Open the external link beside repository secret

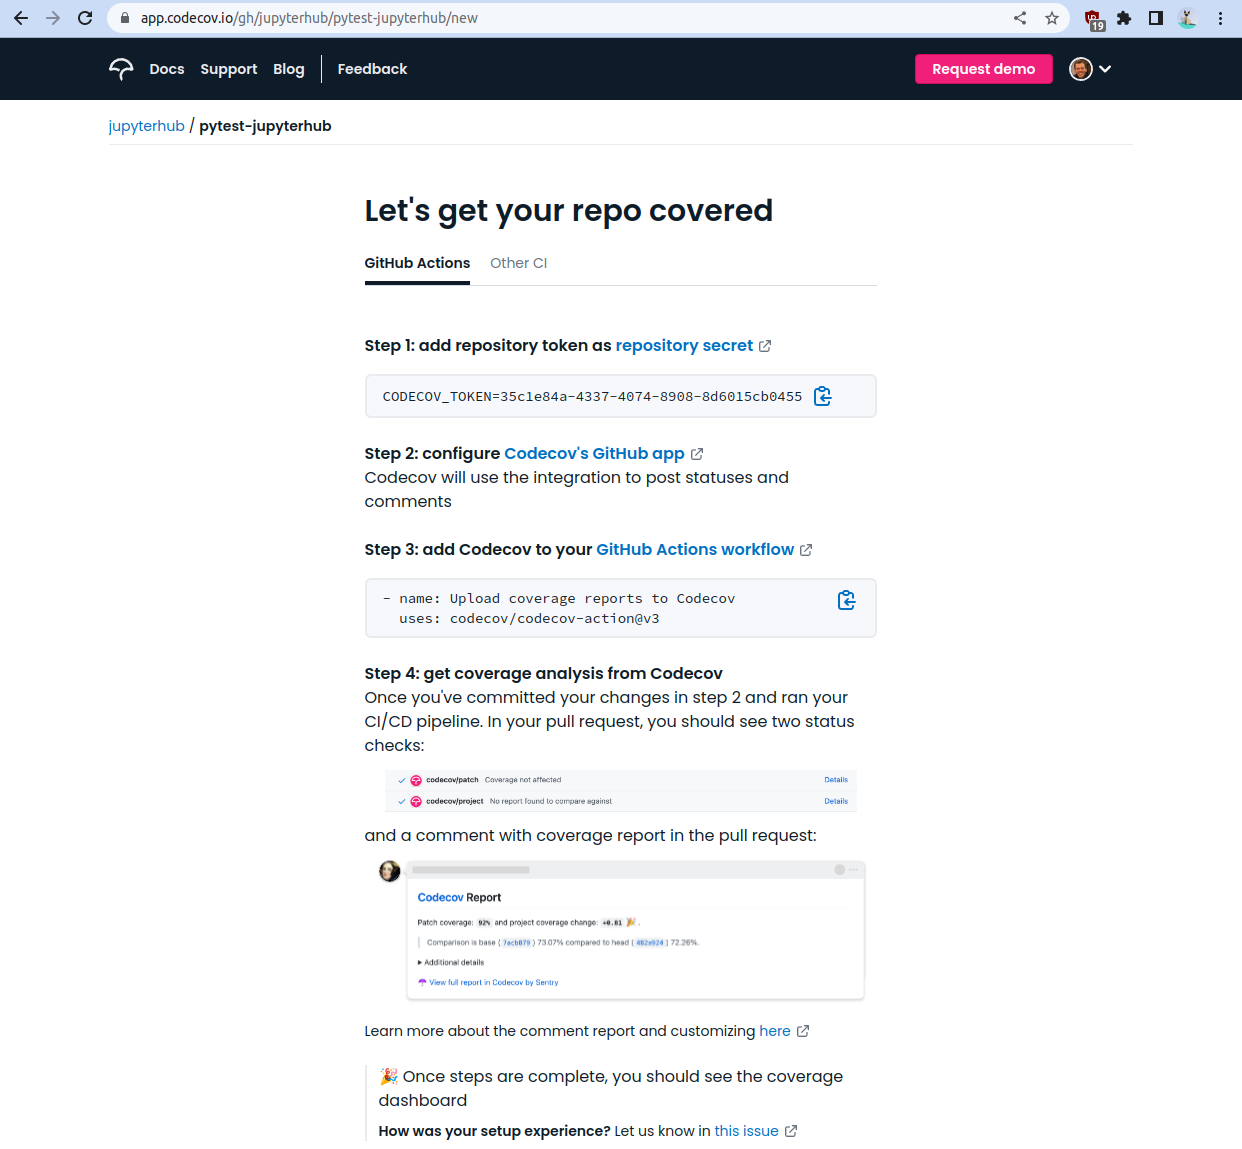click(x=766, y=345)
